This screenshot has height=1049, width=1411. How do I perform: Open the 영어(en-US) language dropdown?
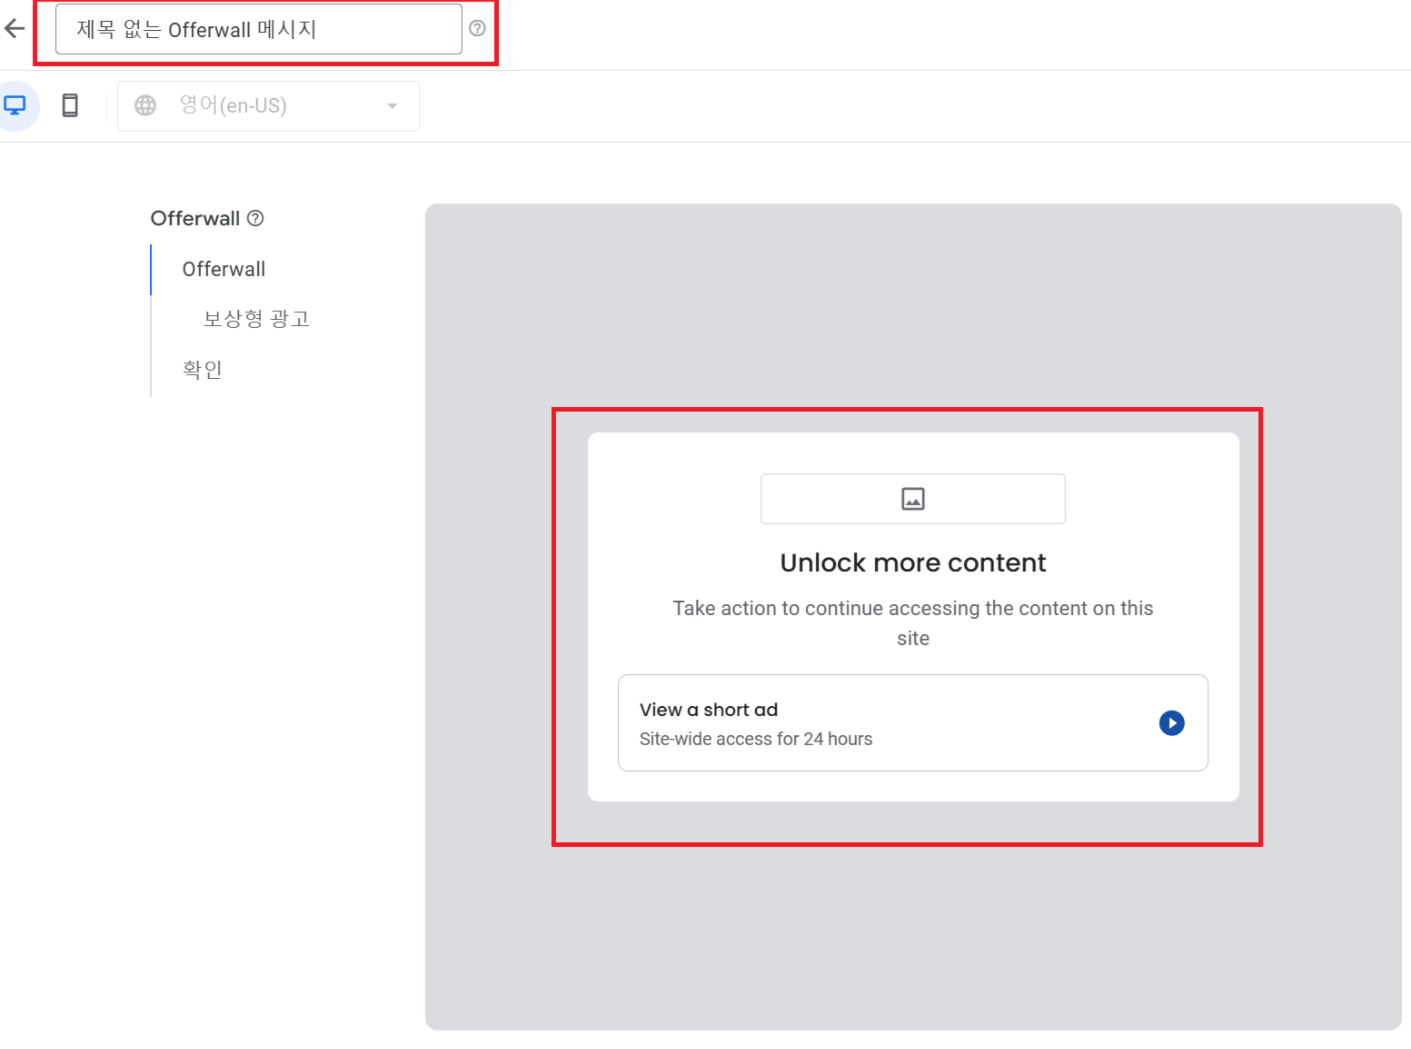pos(268,106)
